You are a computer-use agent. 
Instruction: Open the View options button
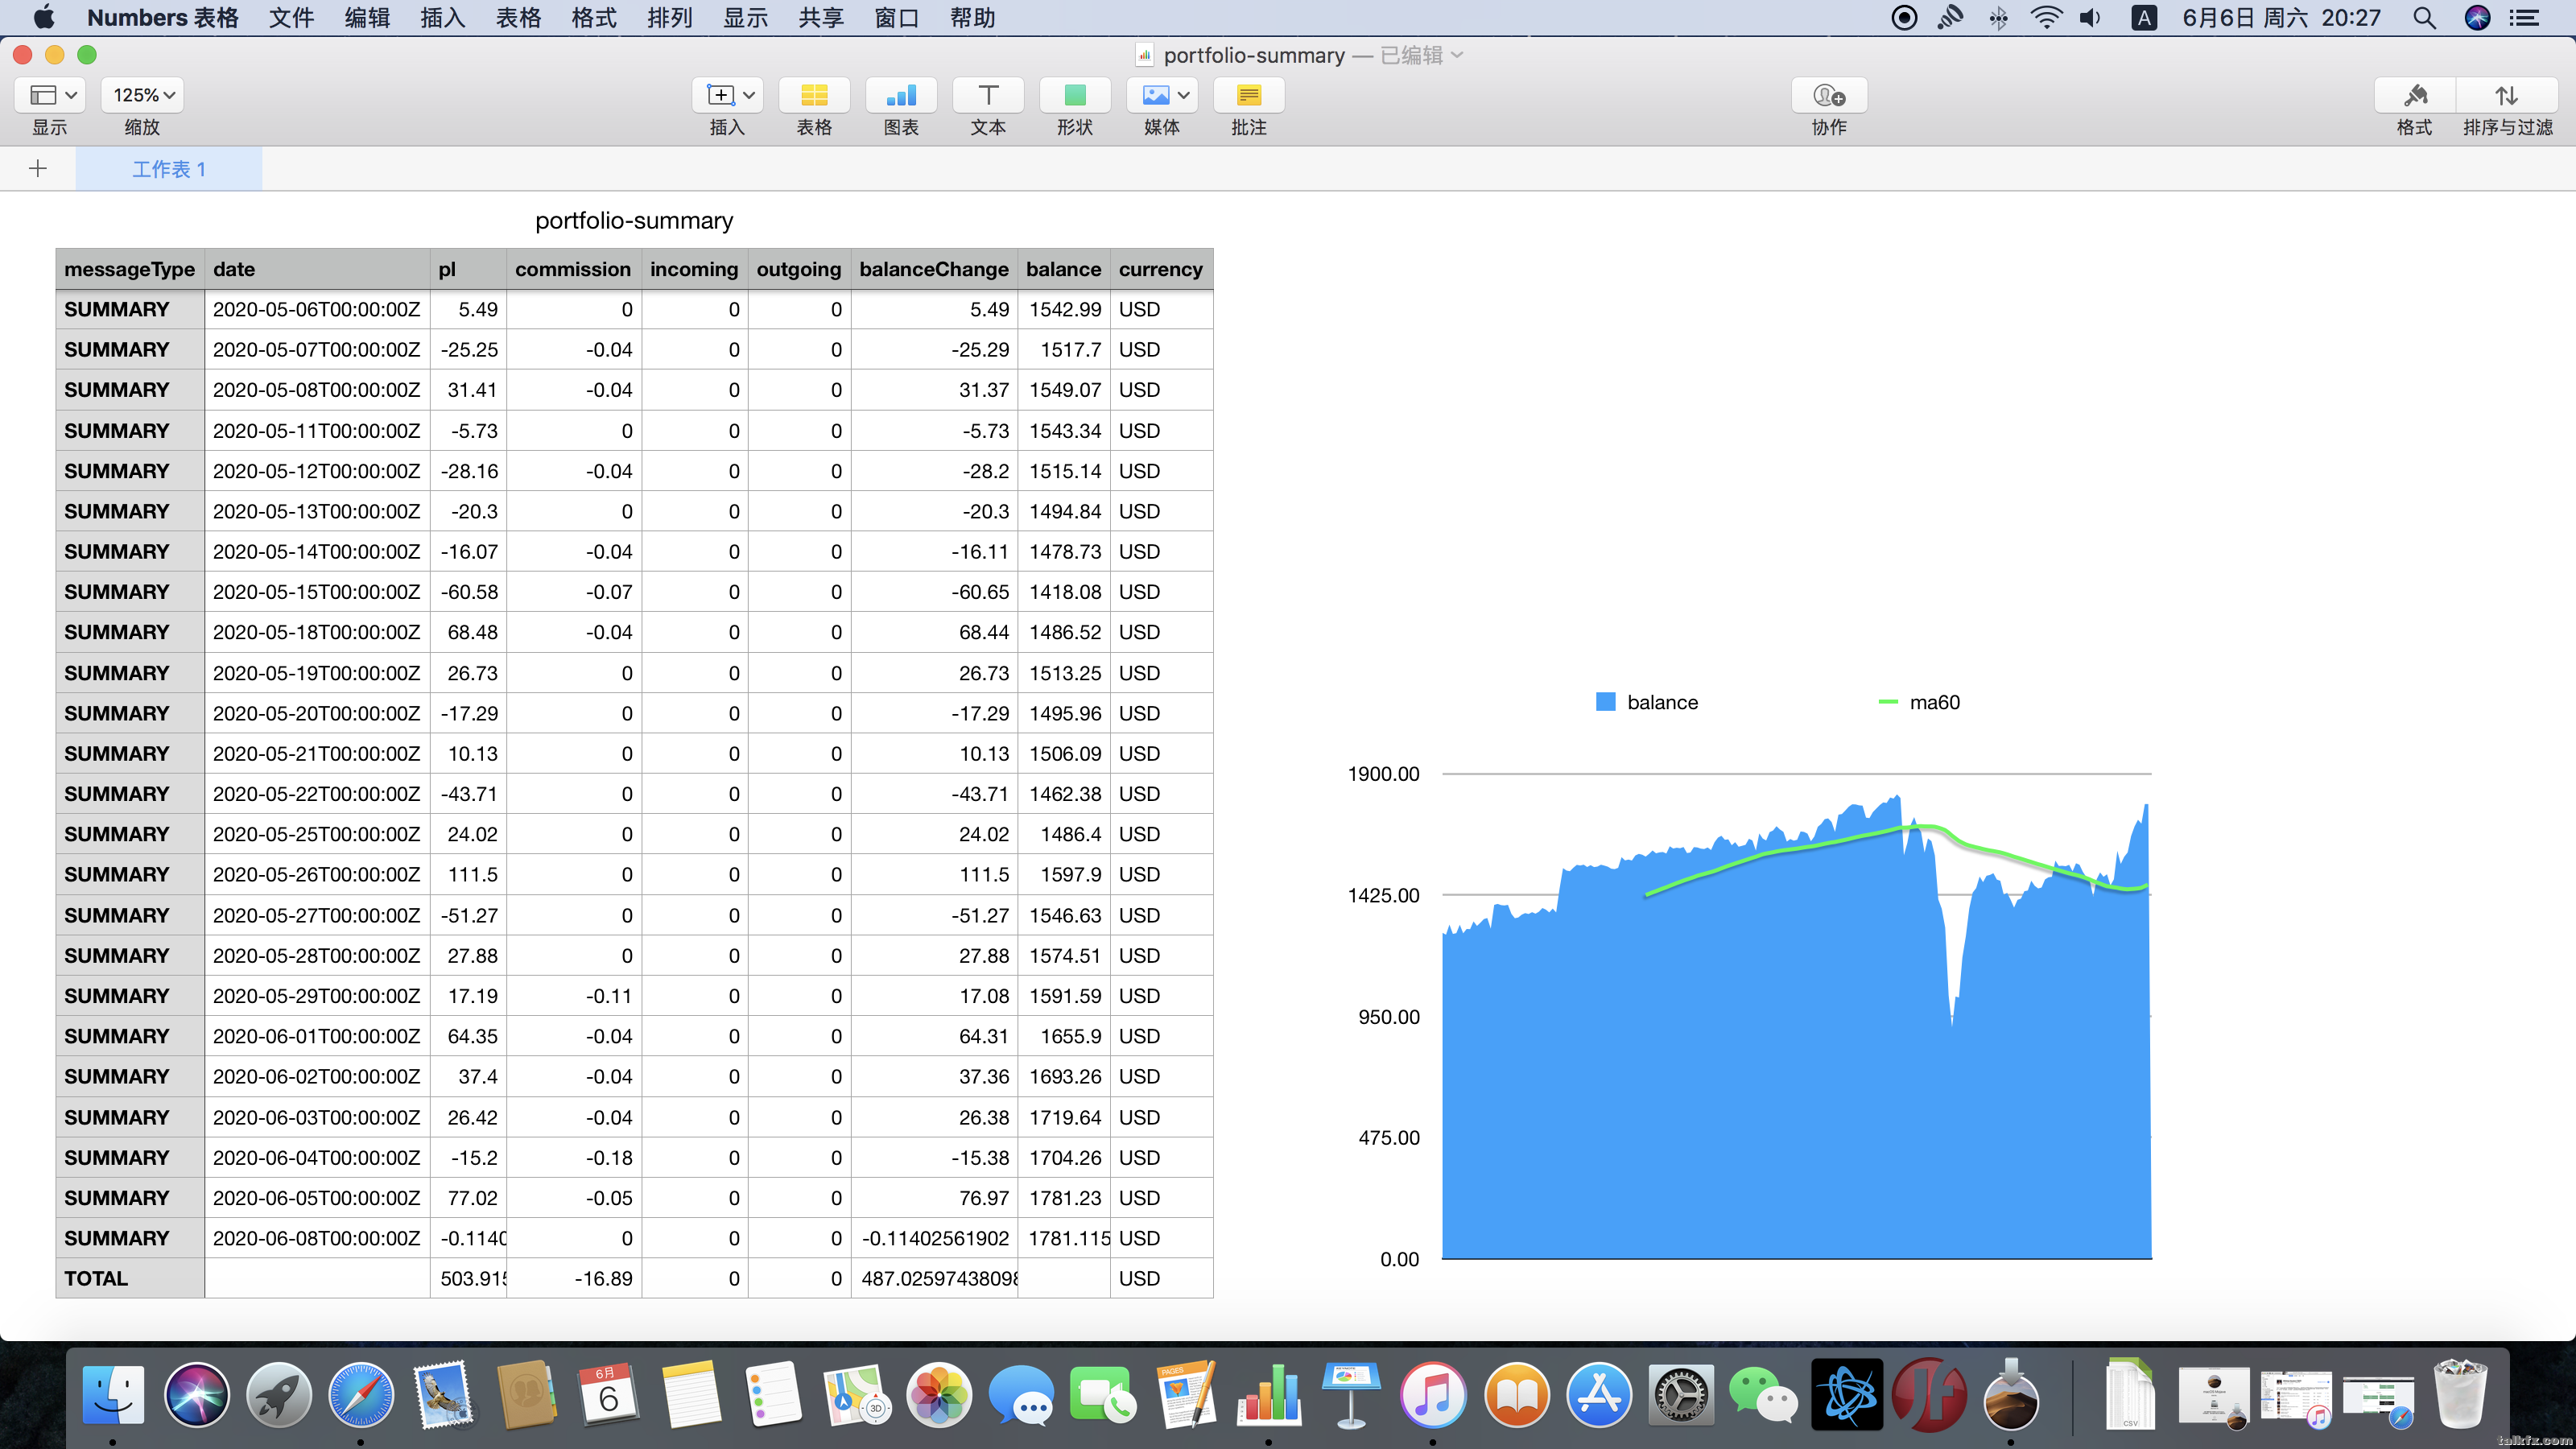click(50, 95)
